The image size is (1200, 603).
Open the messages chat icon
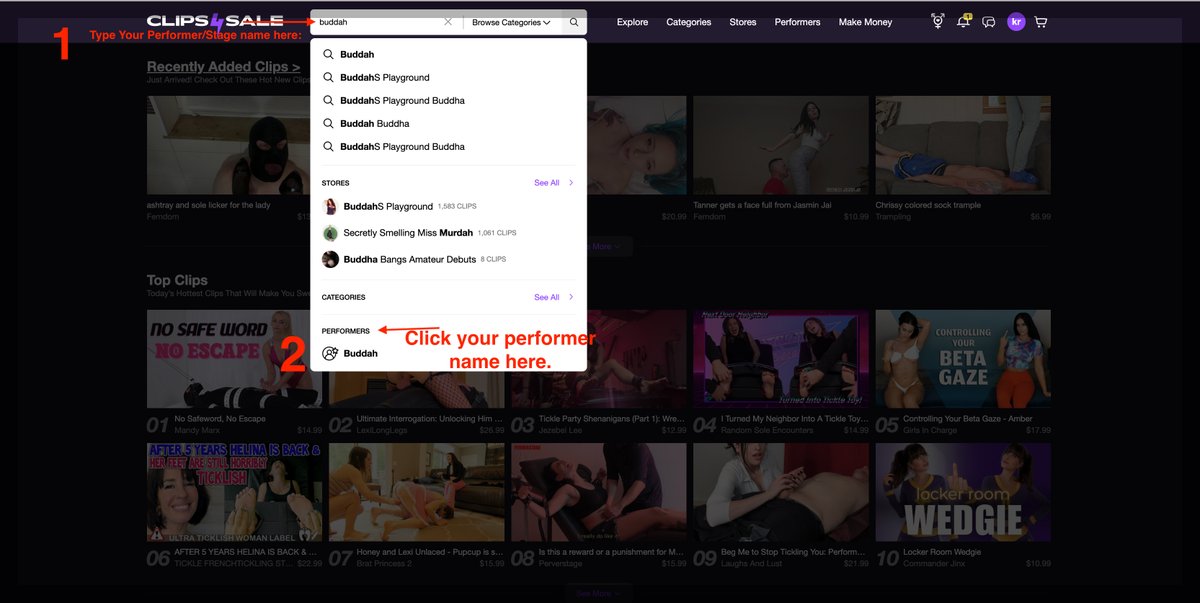(x=989, y=22)
